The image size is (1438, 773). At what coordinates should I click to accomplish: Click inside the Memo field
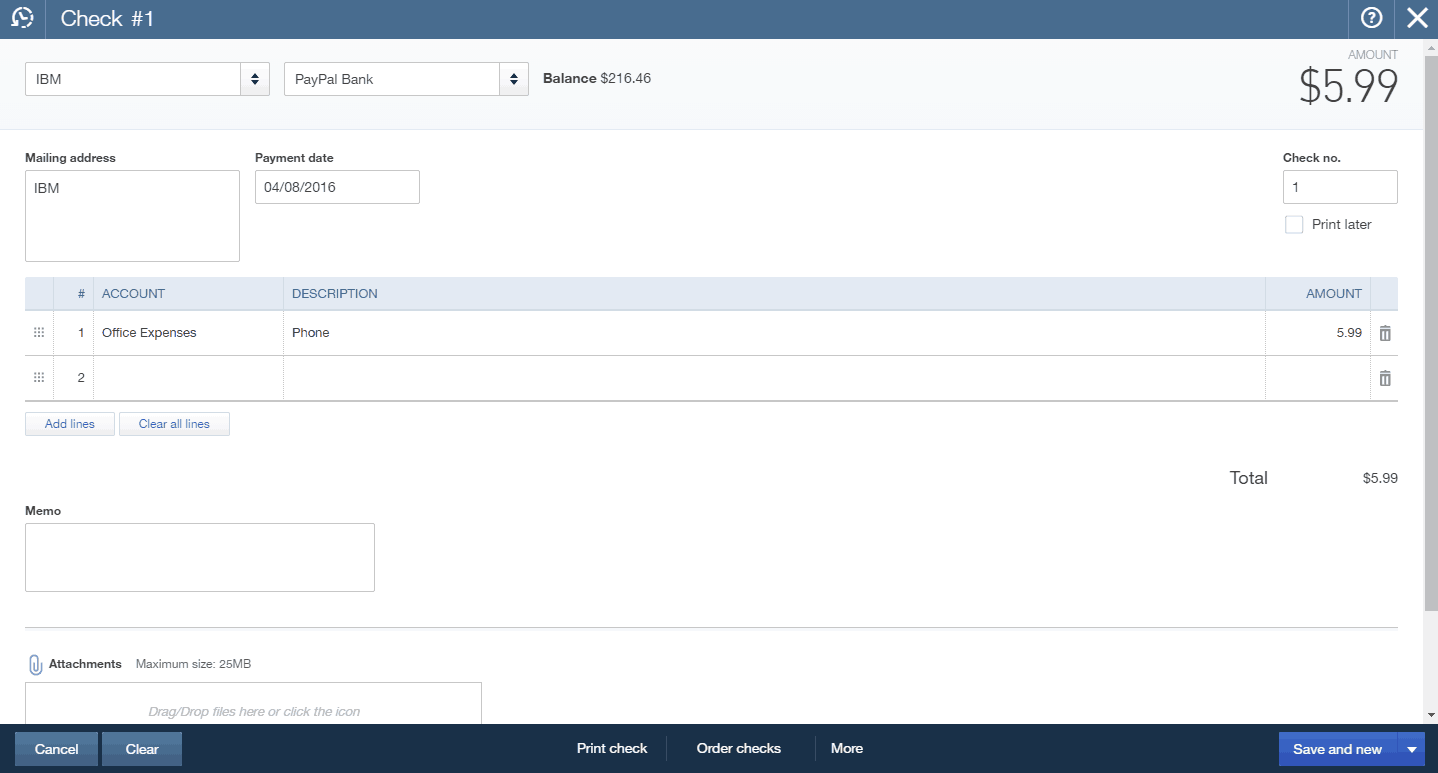tap(199, 557)
